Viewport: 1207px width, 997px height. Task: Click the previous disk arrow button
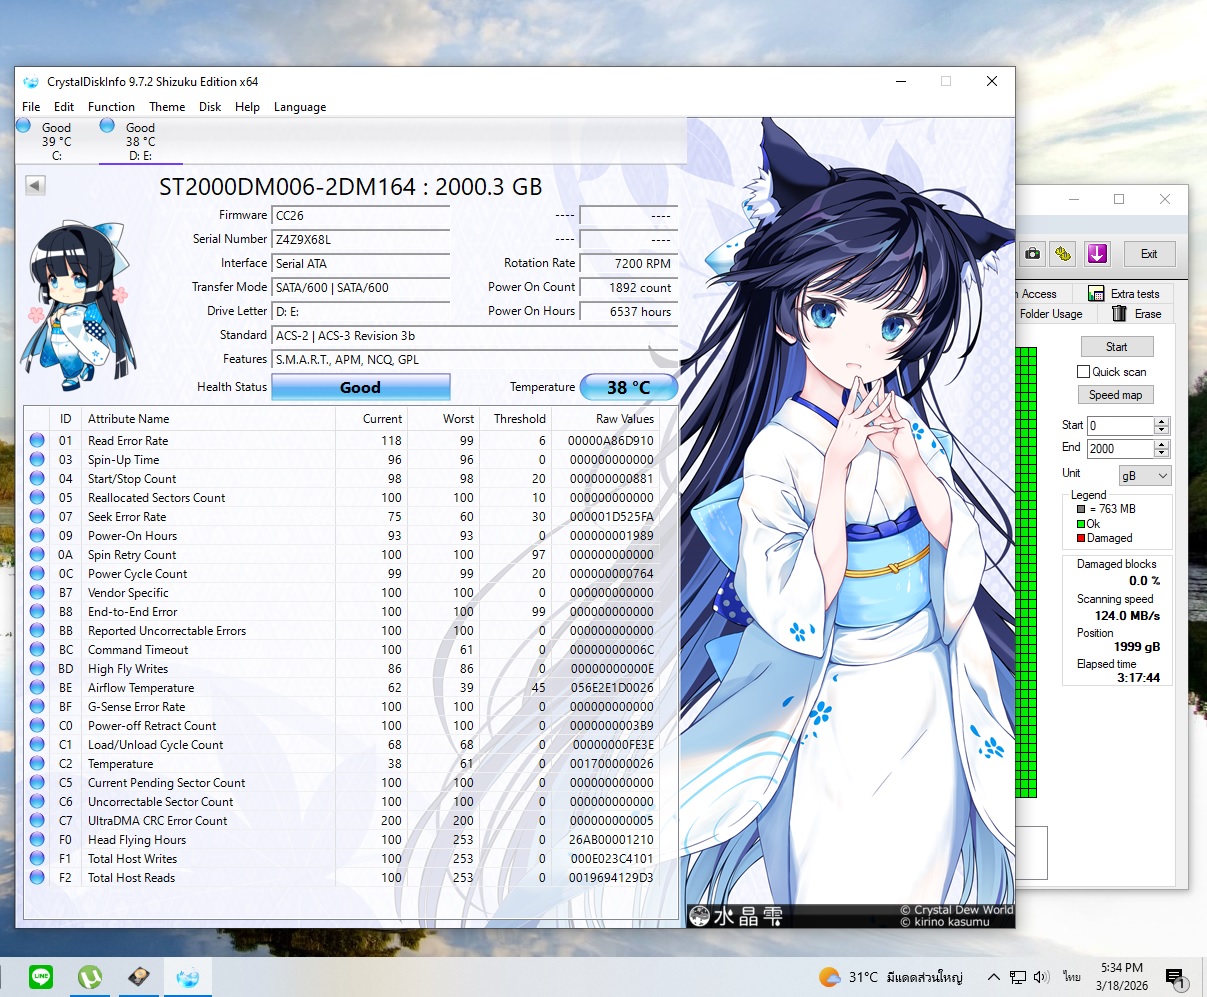pyautogui.click(x=35, y=185)
